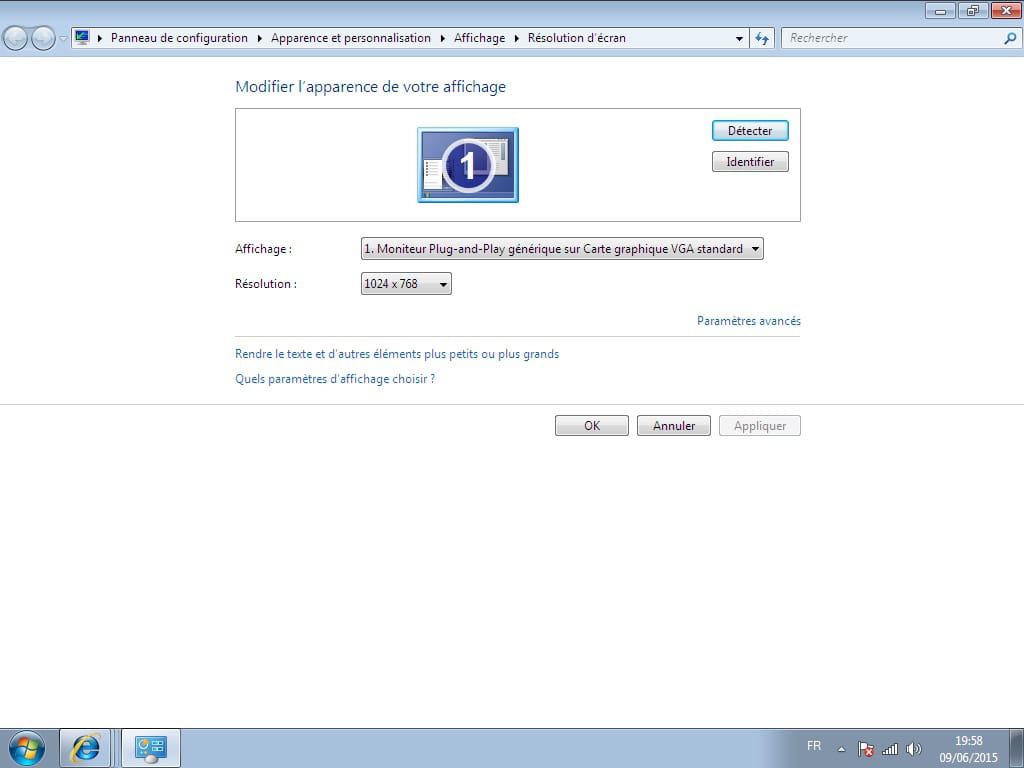Open Action Center flag icon
The width and height of the screenshot is (1024, 768).
pos(866,749)
